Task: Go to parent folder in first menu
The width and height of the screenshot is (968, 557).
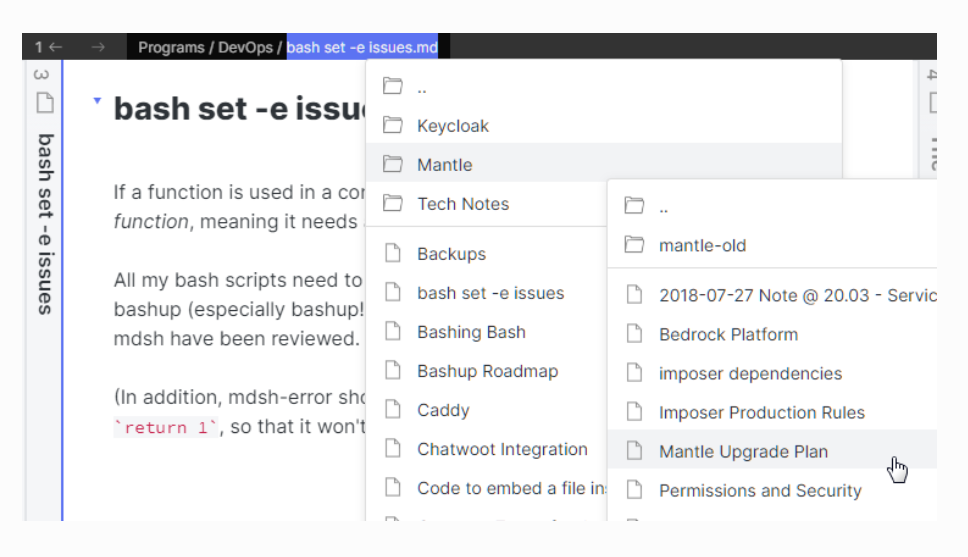Action: (422, 87)
